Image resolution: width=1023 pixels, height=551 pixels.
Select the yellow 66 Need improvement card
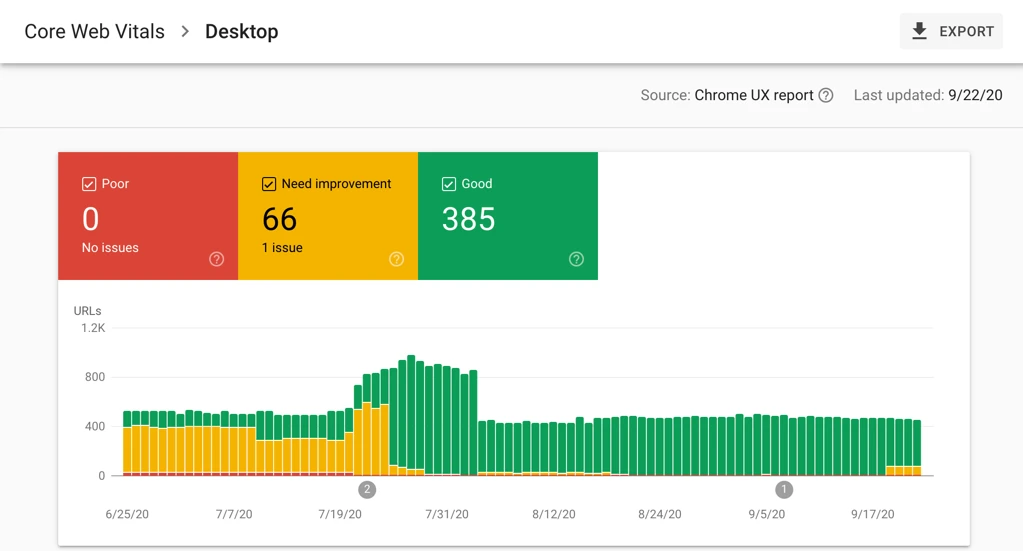[328, 216]
